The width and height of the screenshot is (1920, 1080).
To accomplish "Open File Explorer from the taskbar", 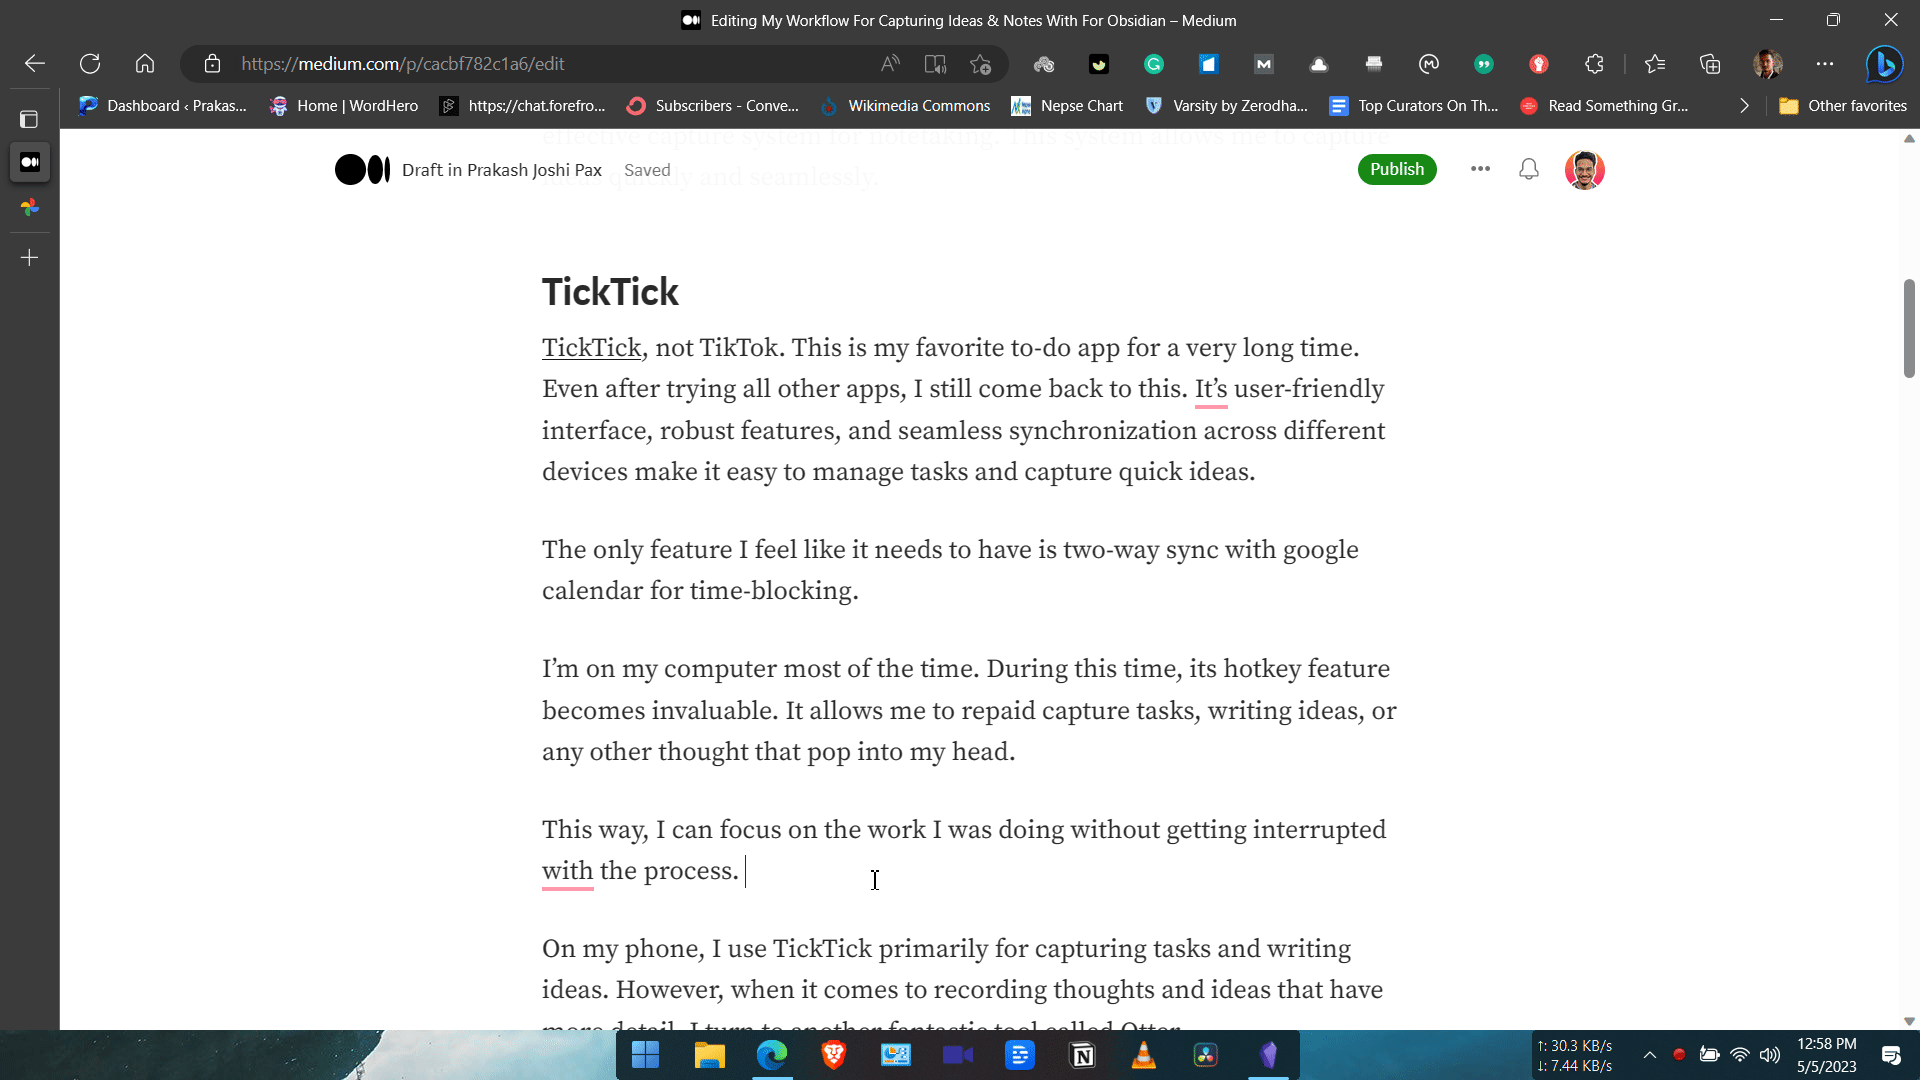I will click(x=709, y=1055).
